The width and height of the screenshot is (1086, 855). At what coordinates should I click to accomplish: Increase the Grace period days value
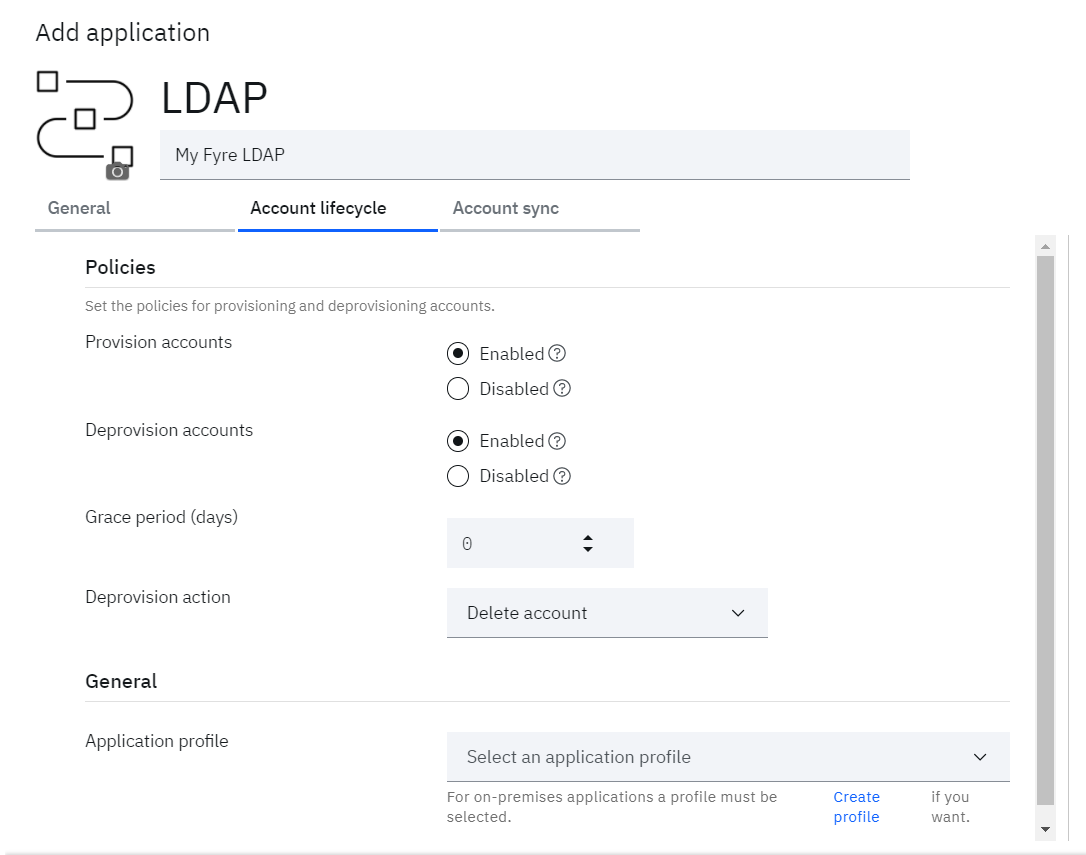point(588,538)
